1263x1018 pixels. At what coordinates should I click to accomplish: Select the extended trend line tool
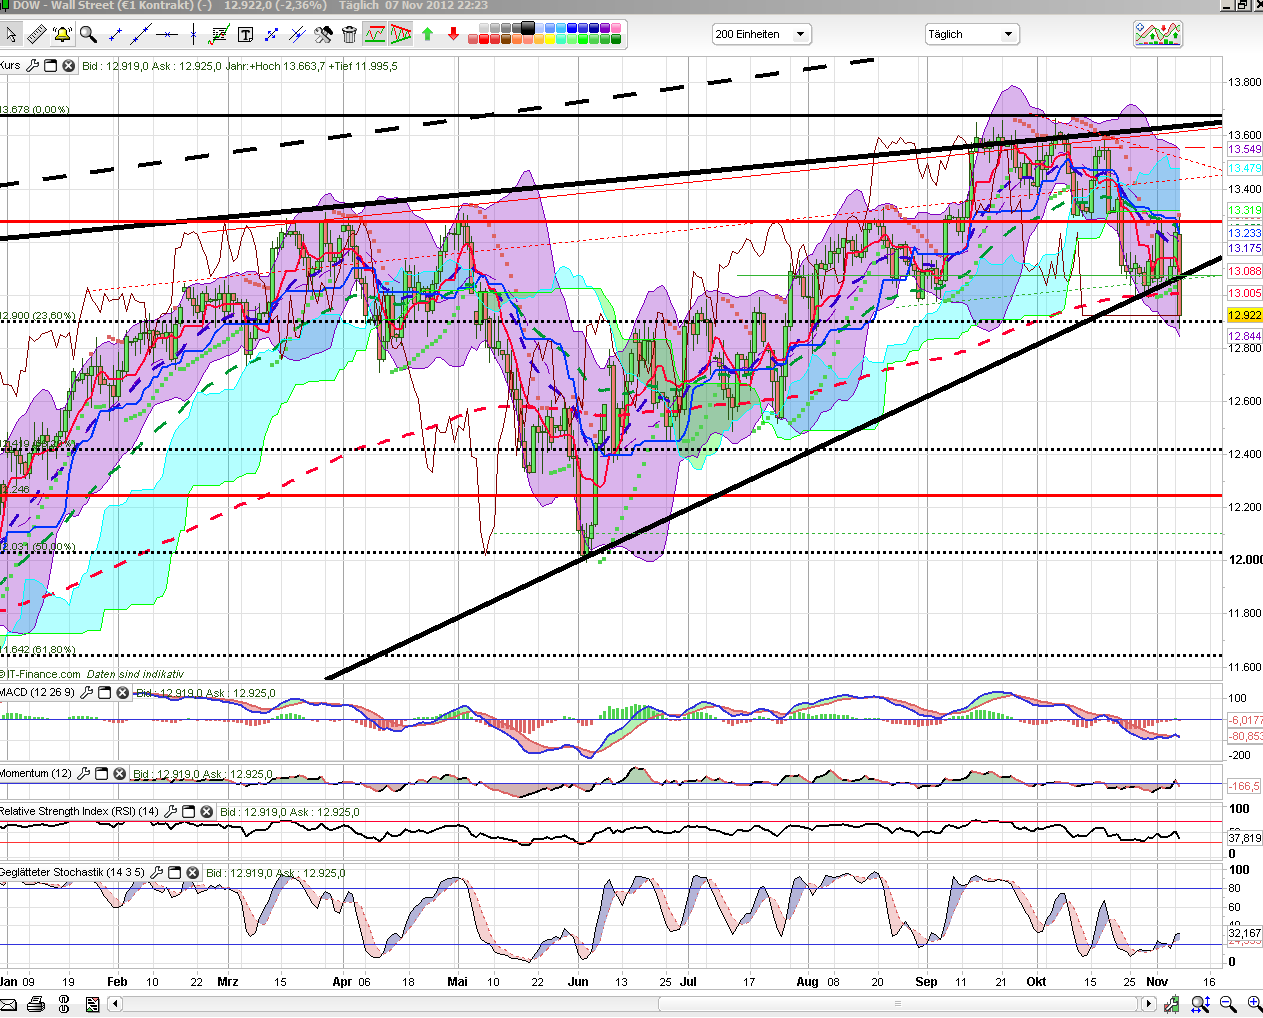(x=141, y=34)
